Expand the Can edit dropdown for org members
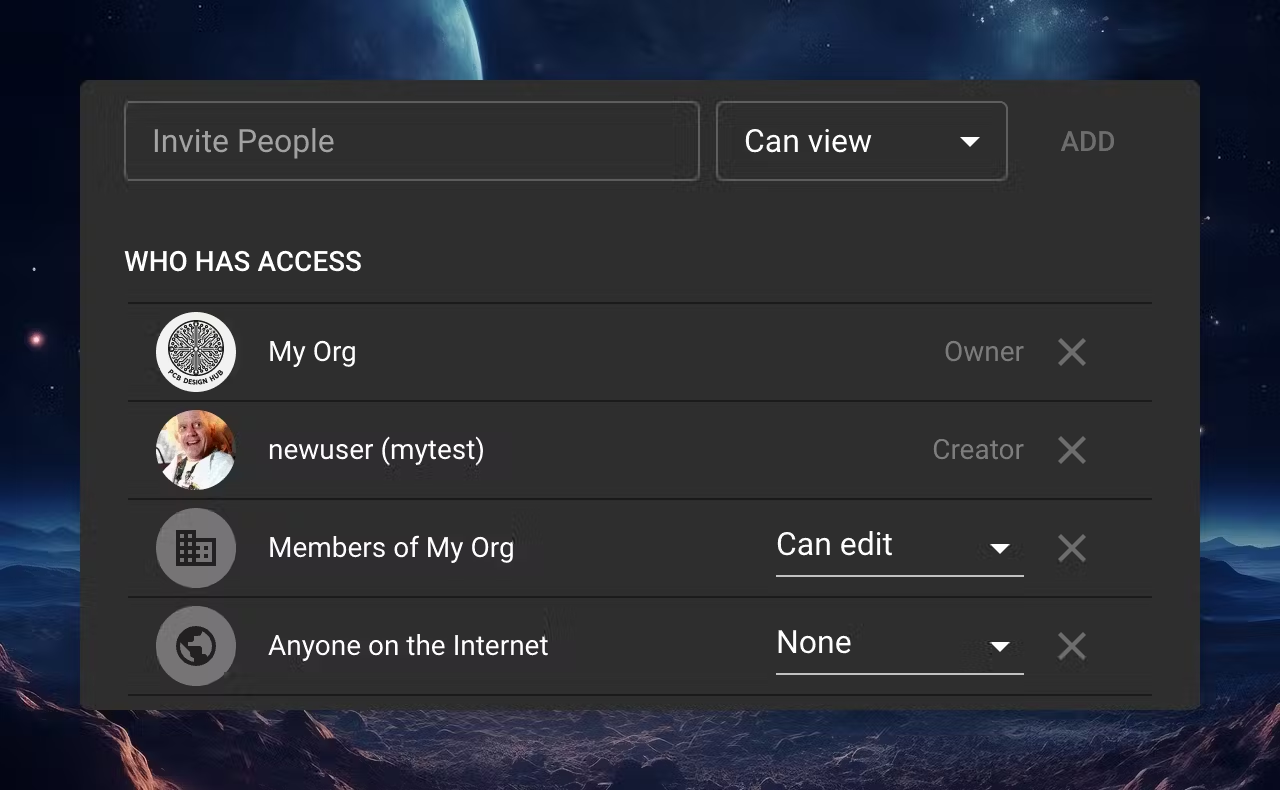 [x=899, y=546]
